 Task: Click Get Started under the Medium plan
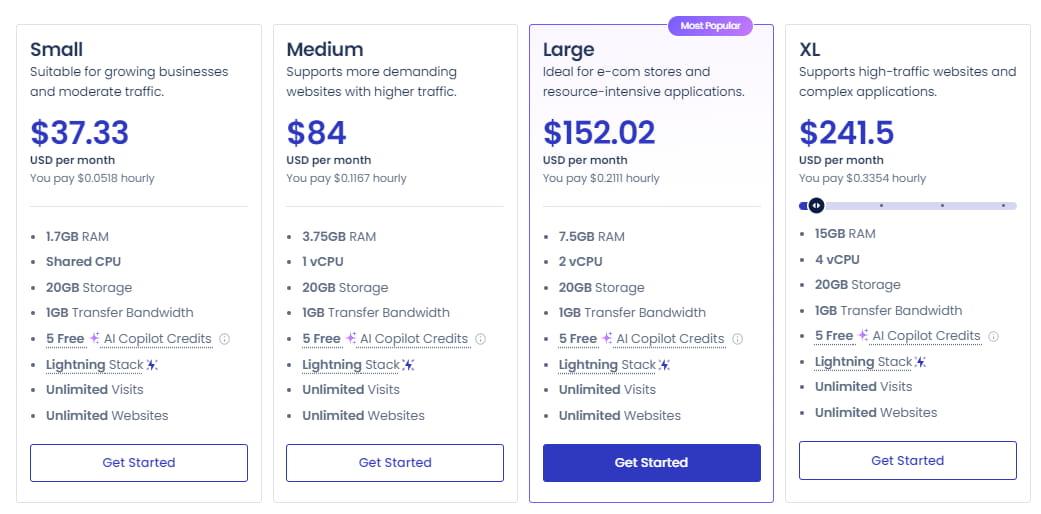tap(395, 463)
